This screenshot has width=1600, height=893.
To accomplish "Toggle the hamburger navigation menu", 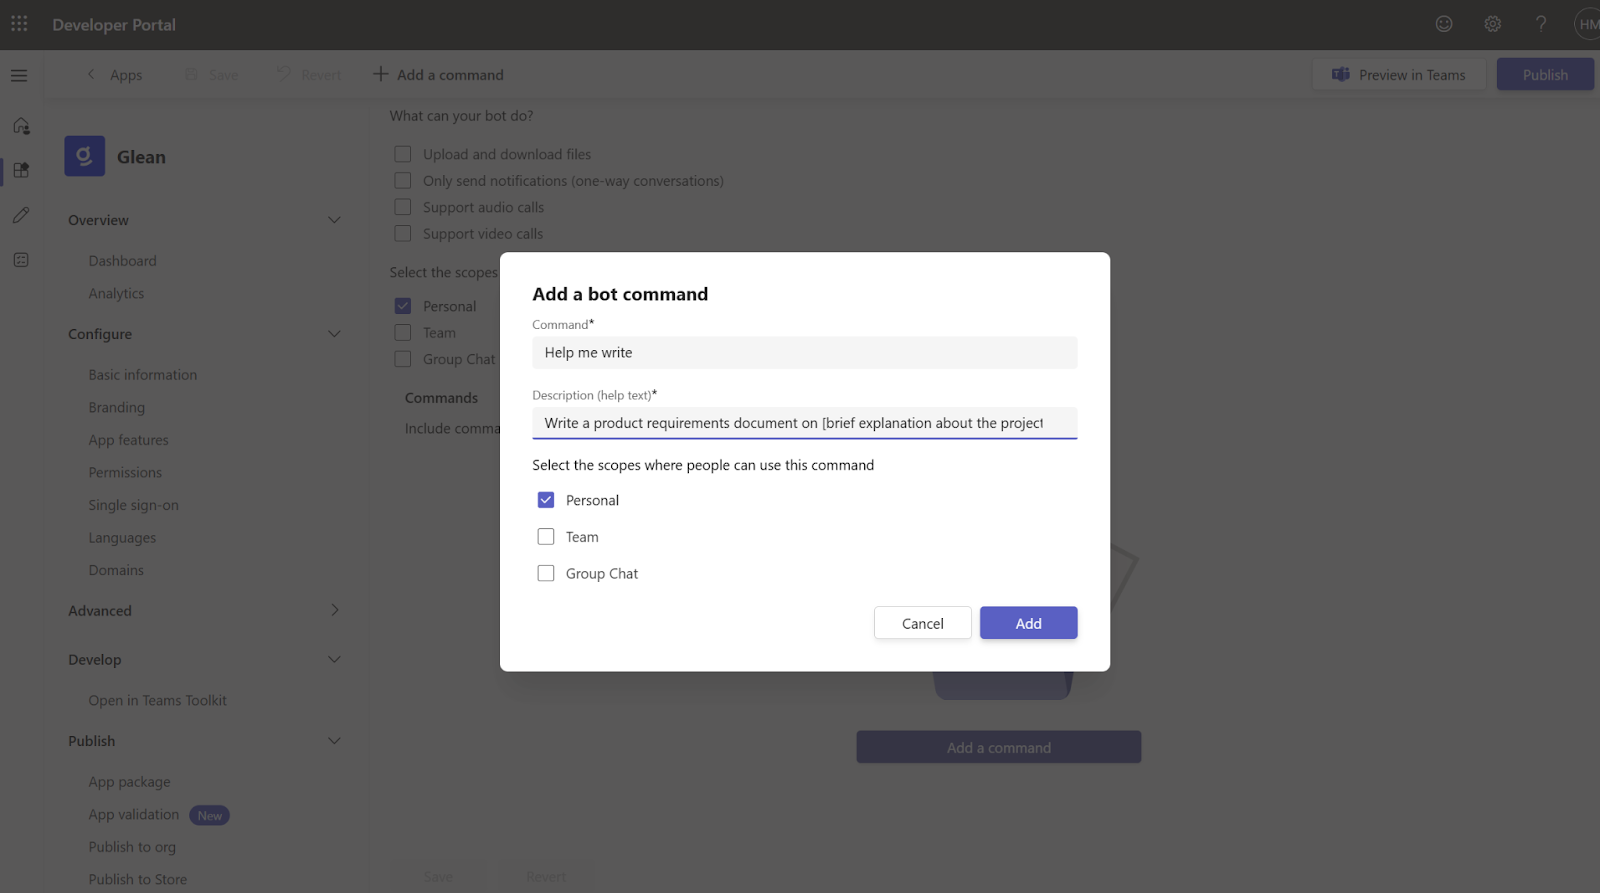I will [19, 75].
